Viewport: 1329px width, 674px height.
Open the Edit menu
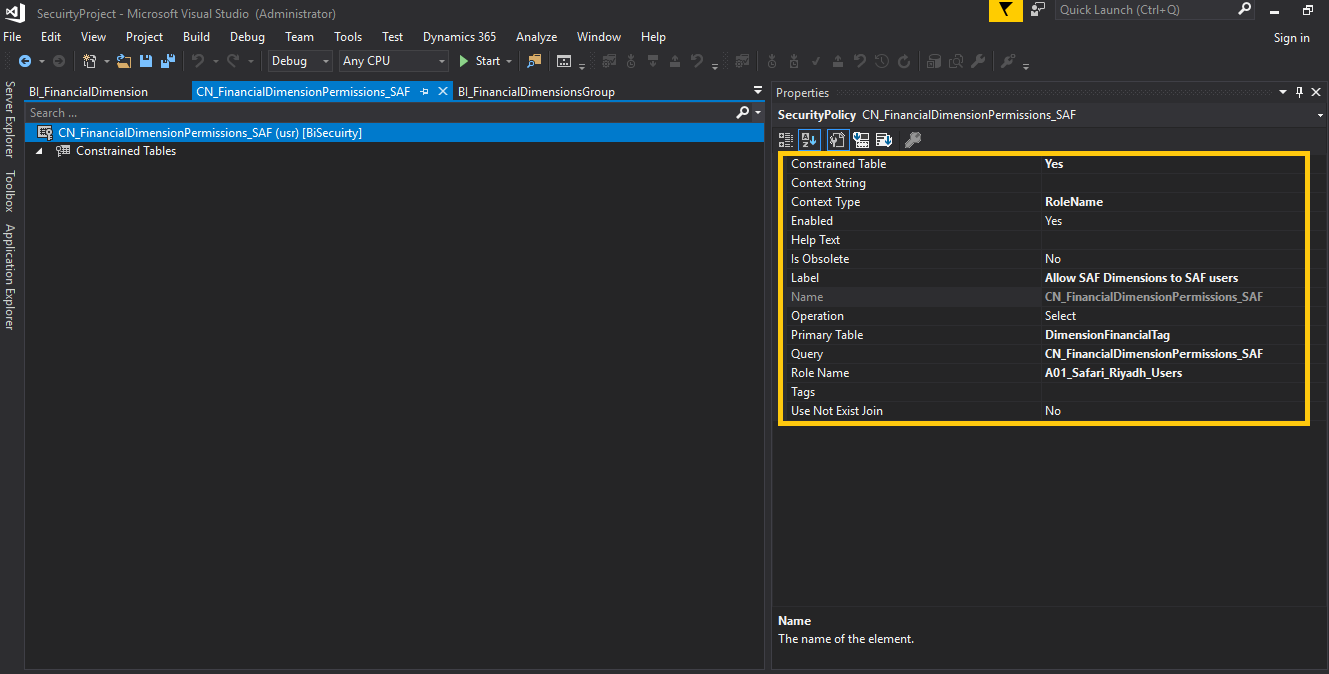pos(51,37)
